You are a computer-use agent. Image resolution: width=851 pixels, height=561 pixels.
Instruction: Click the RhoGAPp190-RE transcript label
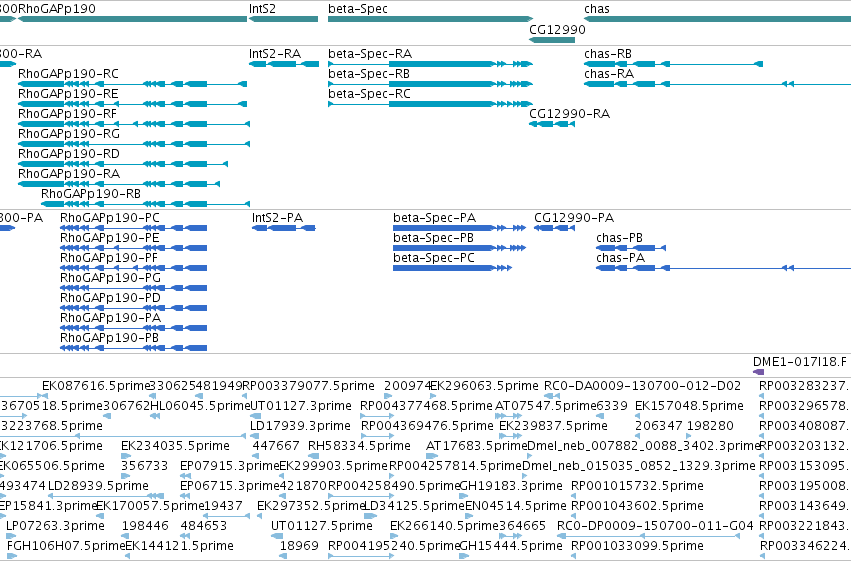[68, 94]
